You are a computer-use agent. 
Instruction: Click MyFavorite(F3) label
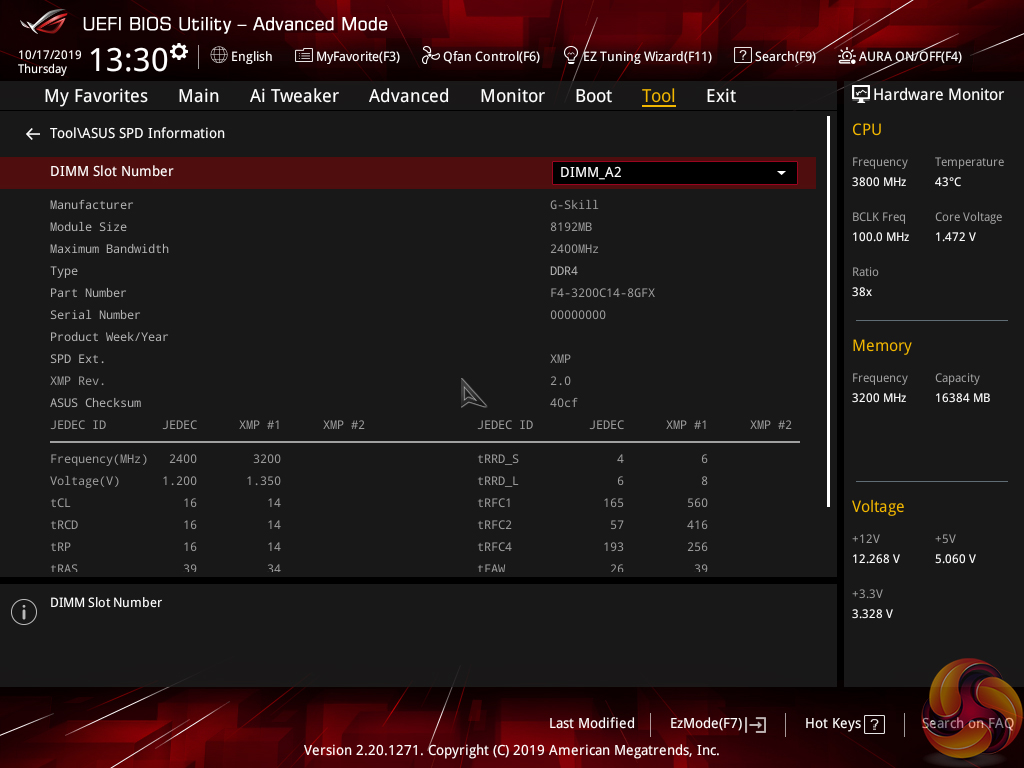pyautogui.click(x=358, y=56)
